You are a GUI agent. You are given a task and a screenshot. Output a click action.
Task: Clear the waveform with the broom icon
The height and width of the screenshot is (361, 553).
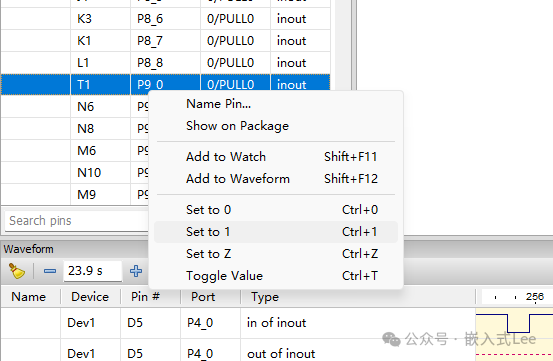click(16, 271)
